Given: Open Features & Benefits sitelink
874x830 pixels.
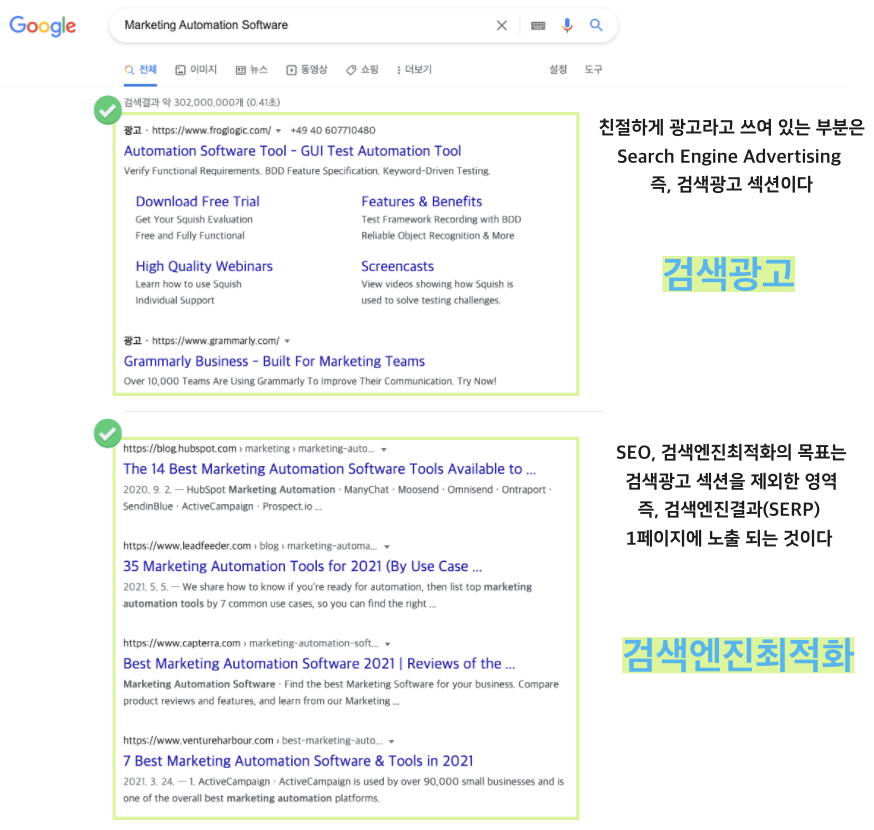Looking at the screenshot, I should click(x=421, y=201).
